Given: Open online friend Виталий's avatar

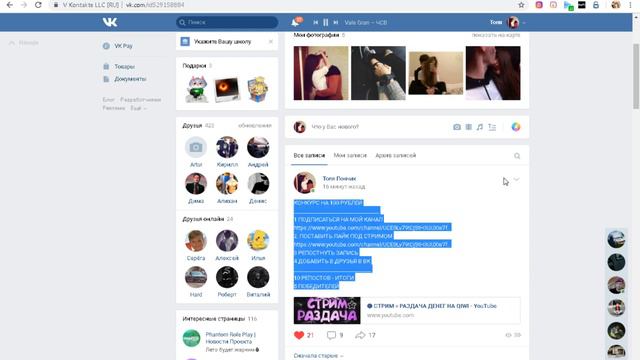Looking at the screenshot, I should [x=258, y=277].
